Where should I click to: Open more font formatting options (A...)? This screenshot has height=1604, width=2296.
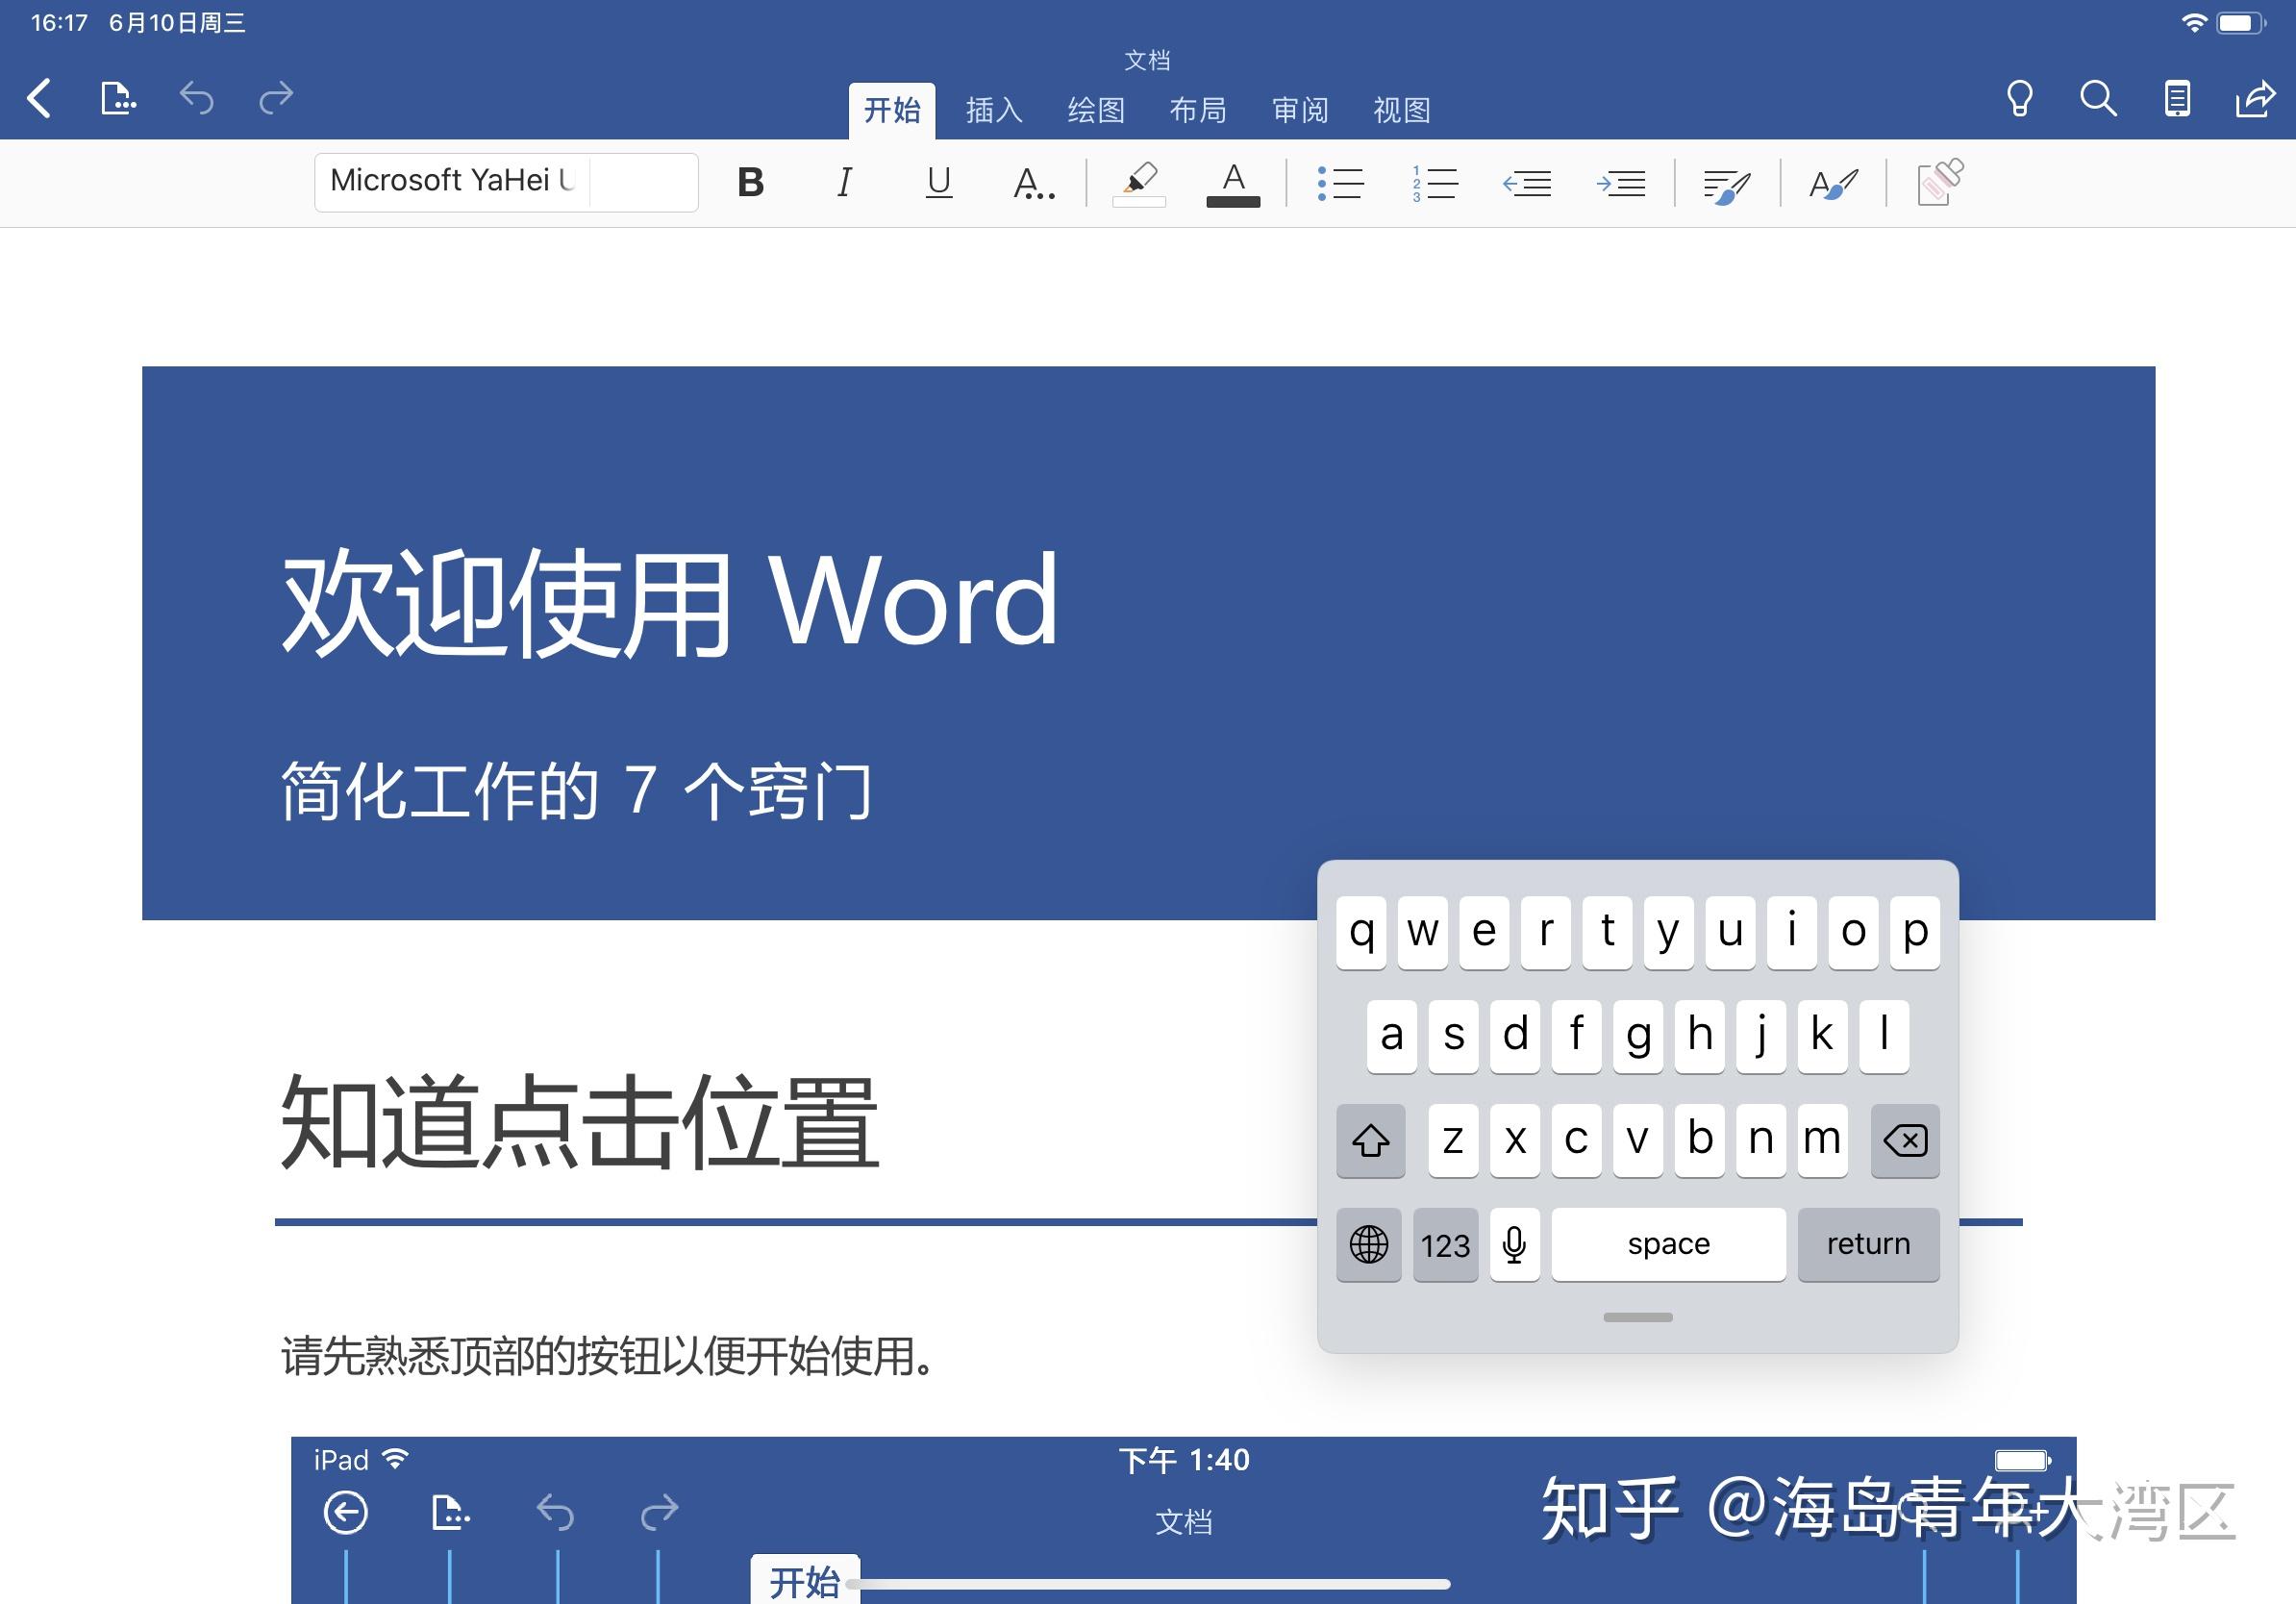(1034, 183)
